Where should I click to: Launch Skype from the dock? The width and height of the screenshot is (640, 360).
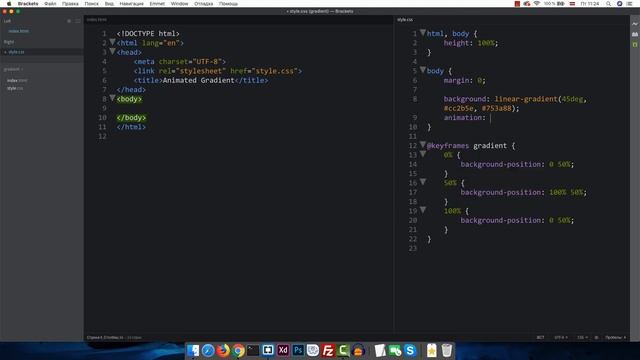tap(410, 350)
